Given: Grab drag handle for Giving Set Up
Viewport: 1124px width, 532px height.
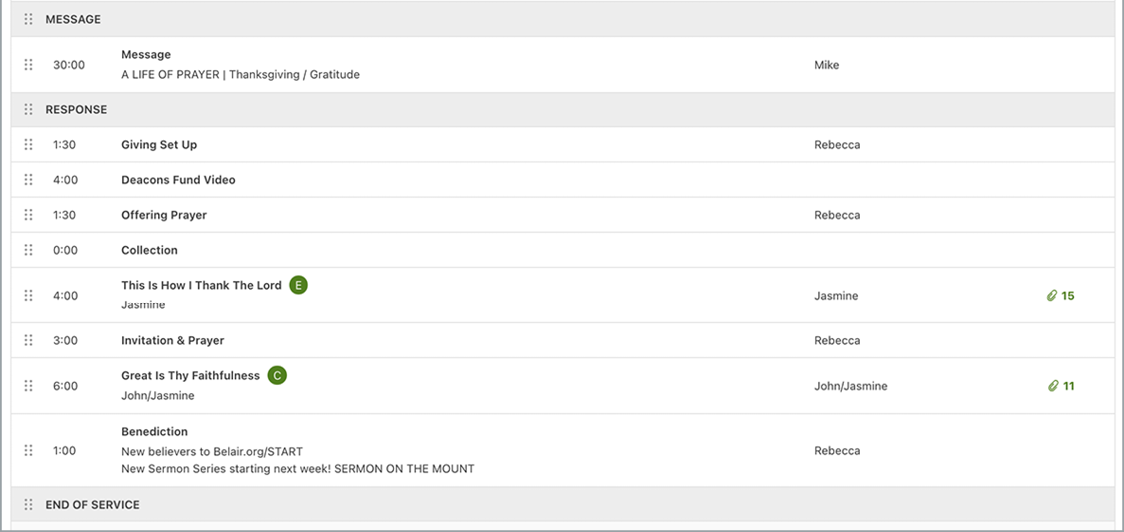Looking at the screenshot, I should [29, 145].
